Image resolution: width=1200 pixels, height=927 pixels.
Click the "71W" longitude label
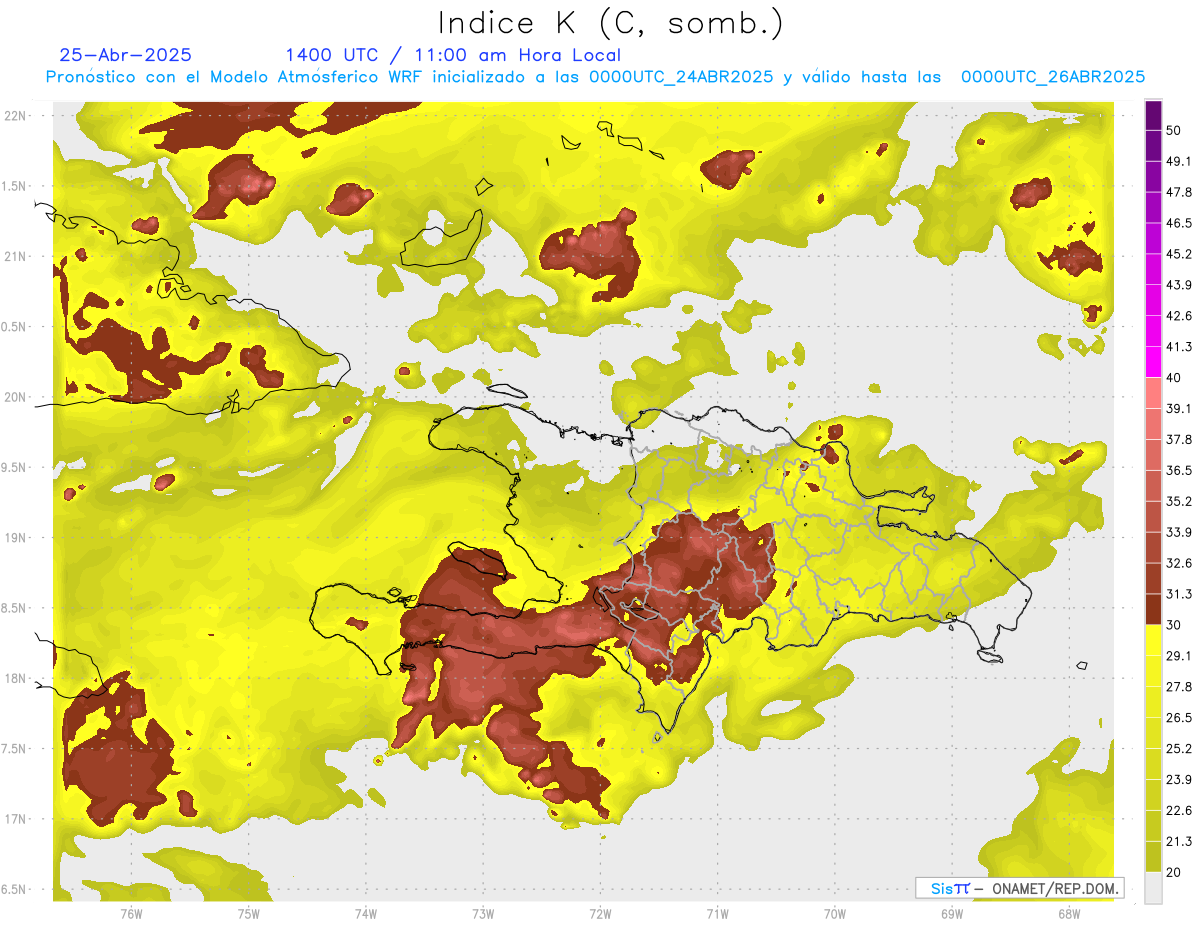tap(717, 914)
